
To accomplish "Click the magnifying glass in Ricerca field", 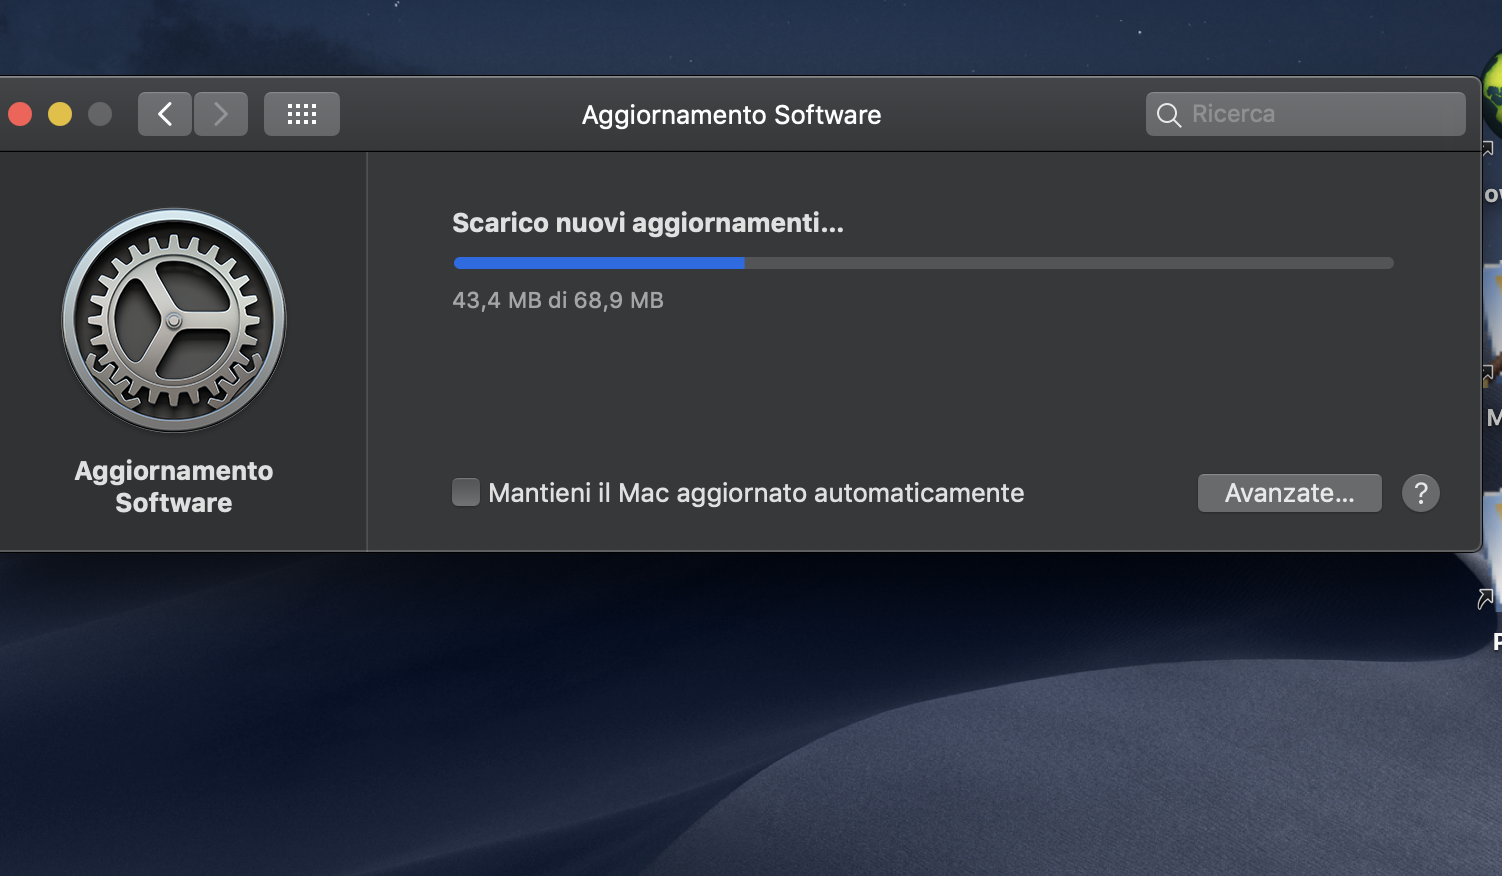I will click(x=1168, y=115).
